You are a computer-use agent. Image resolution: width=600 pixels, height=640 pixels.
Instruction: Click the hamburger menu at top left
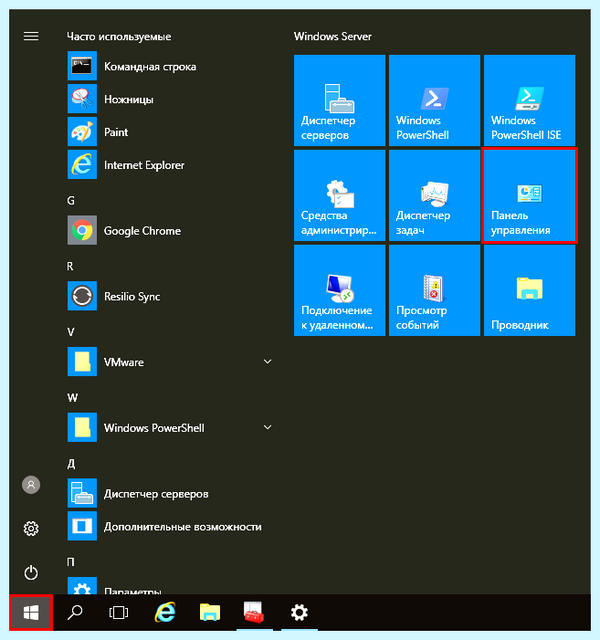(31, 36)
